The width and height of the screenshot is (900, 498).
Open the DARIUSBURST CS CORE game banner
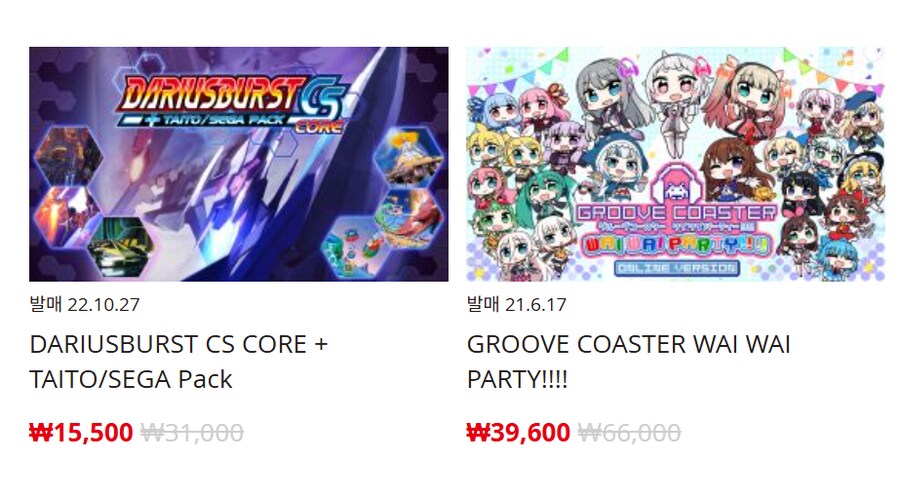tap(239, 164)
